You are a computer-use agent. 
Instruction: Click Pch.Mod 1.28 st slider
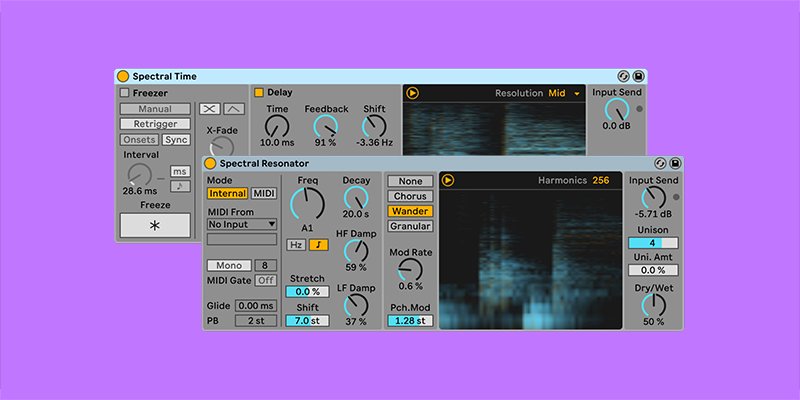click(x=410, y=321)
